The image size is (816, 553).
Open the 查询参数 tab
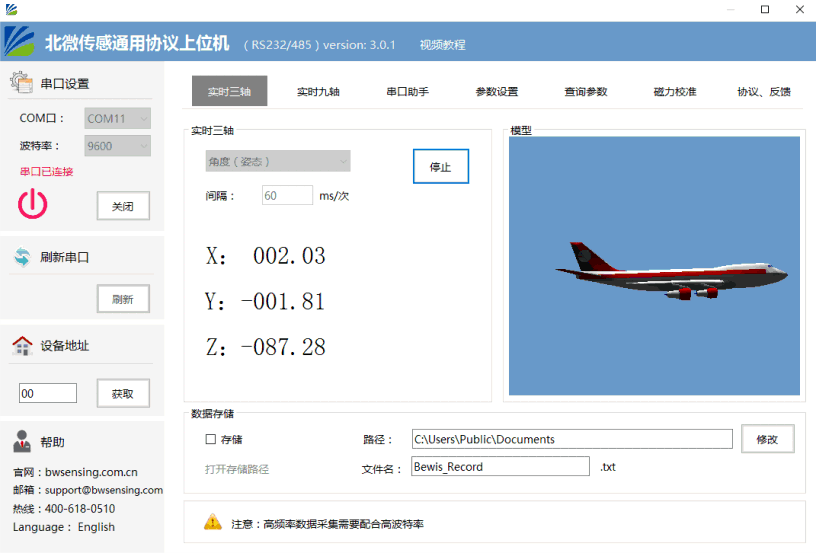[586, 92]
